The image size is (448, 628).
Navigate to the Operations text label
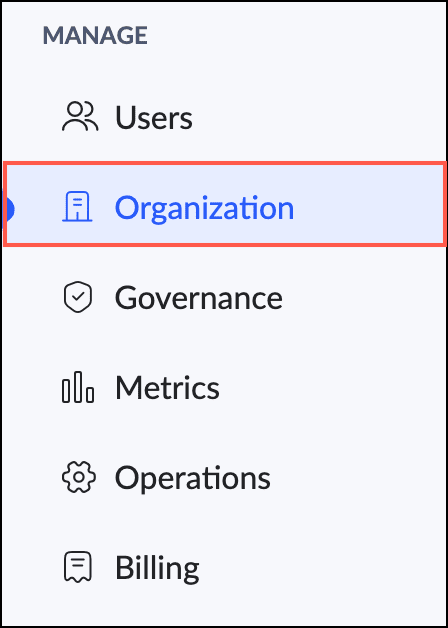click(193, 478)
